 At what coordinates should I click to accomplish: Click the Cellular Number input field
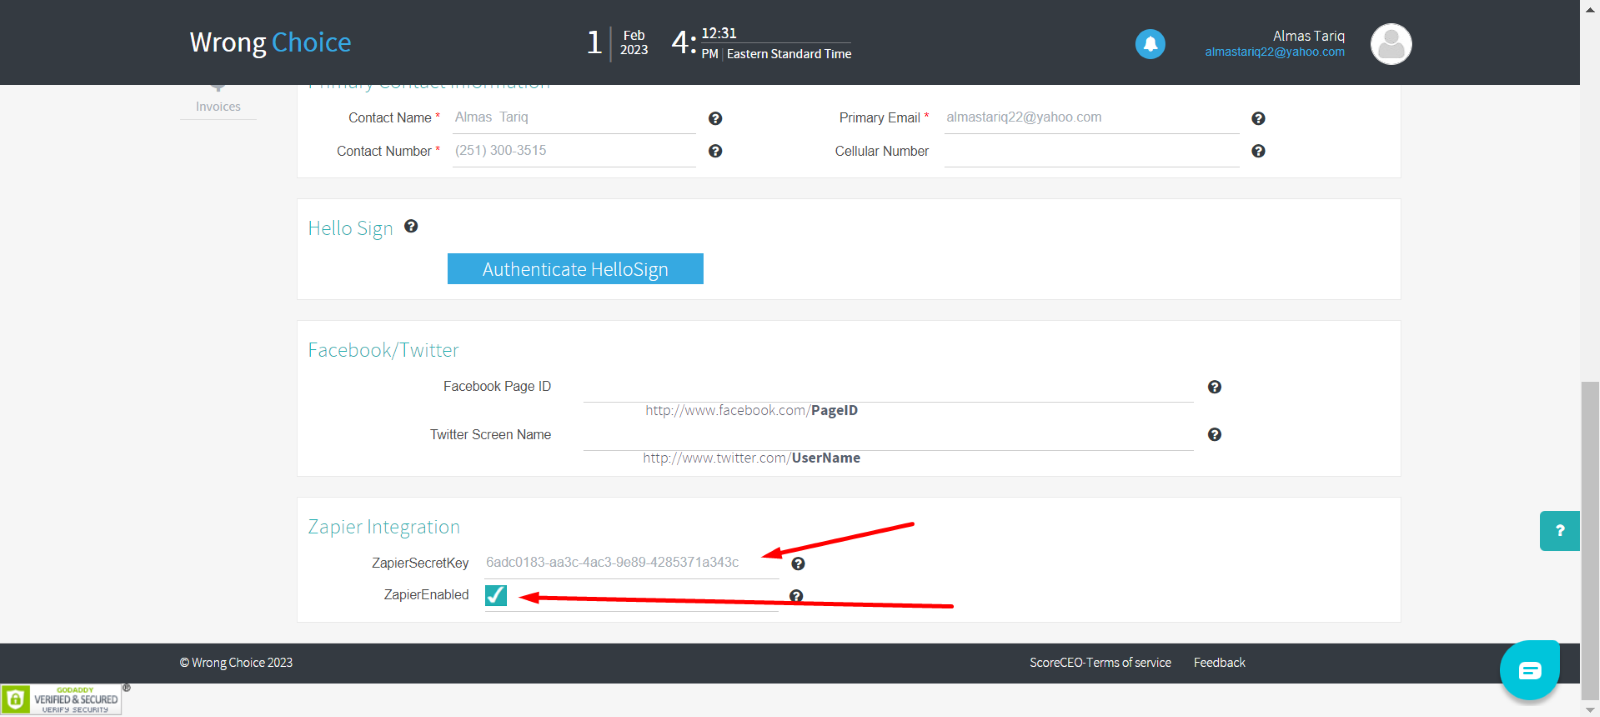coord(1092,151)
